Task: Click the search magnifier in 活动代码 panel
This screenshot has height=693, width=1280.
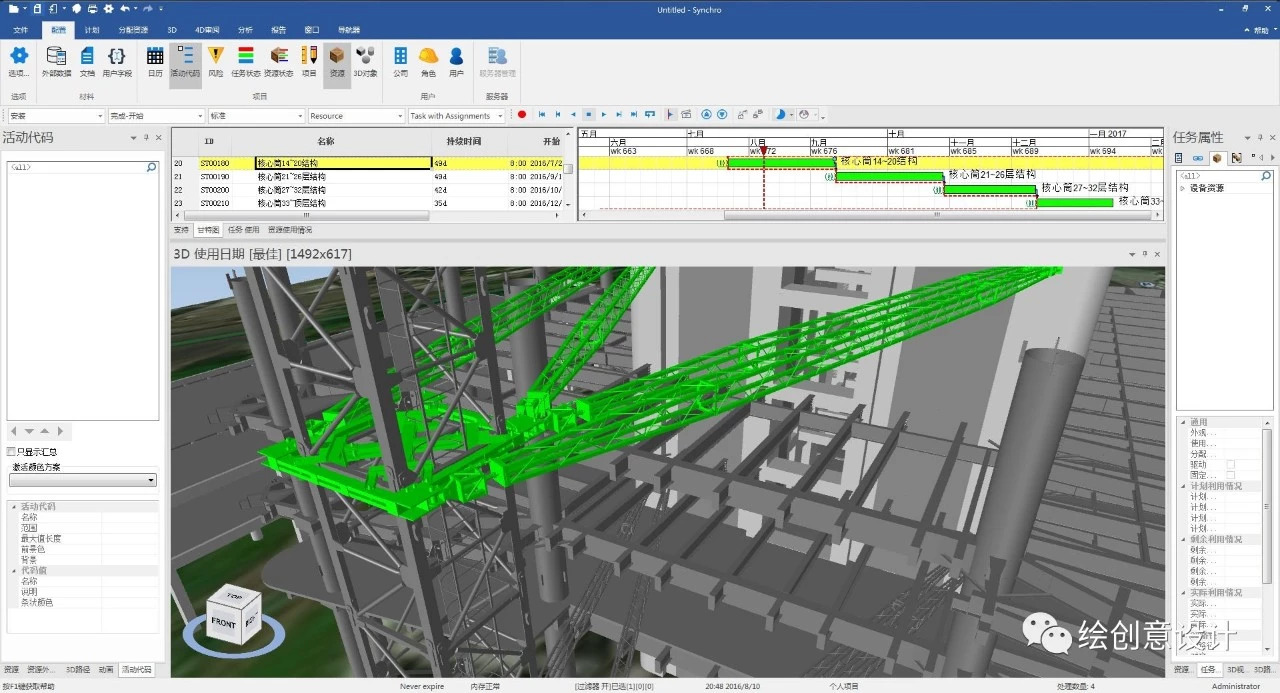Action: 152,168
